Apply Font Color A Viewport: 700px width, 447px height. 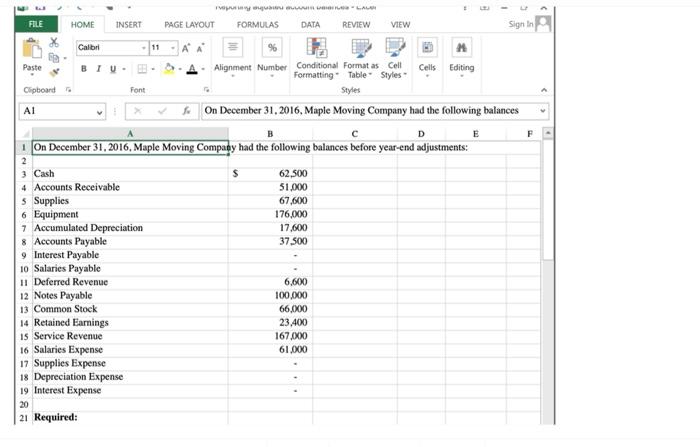(192, 69)
